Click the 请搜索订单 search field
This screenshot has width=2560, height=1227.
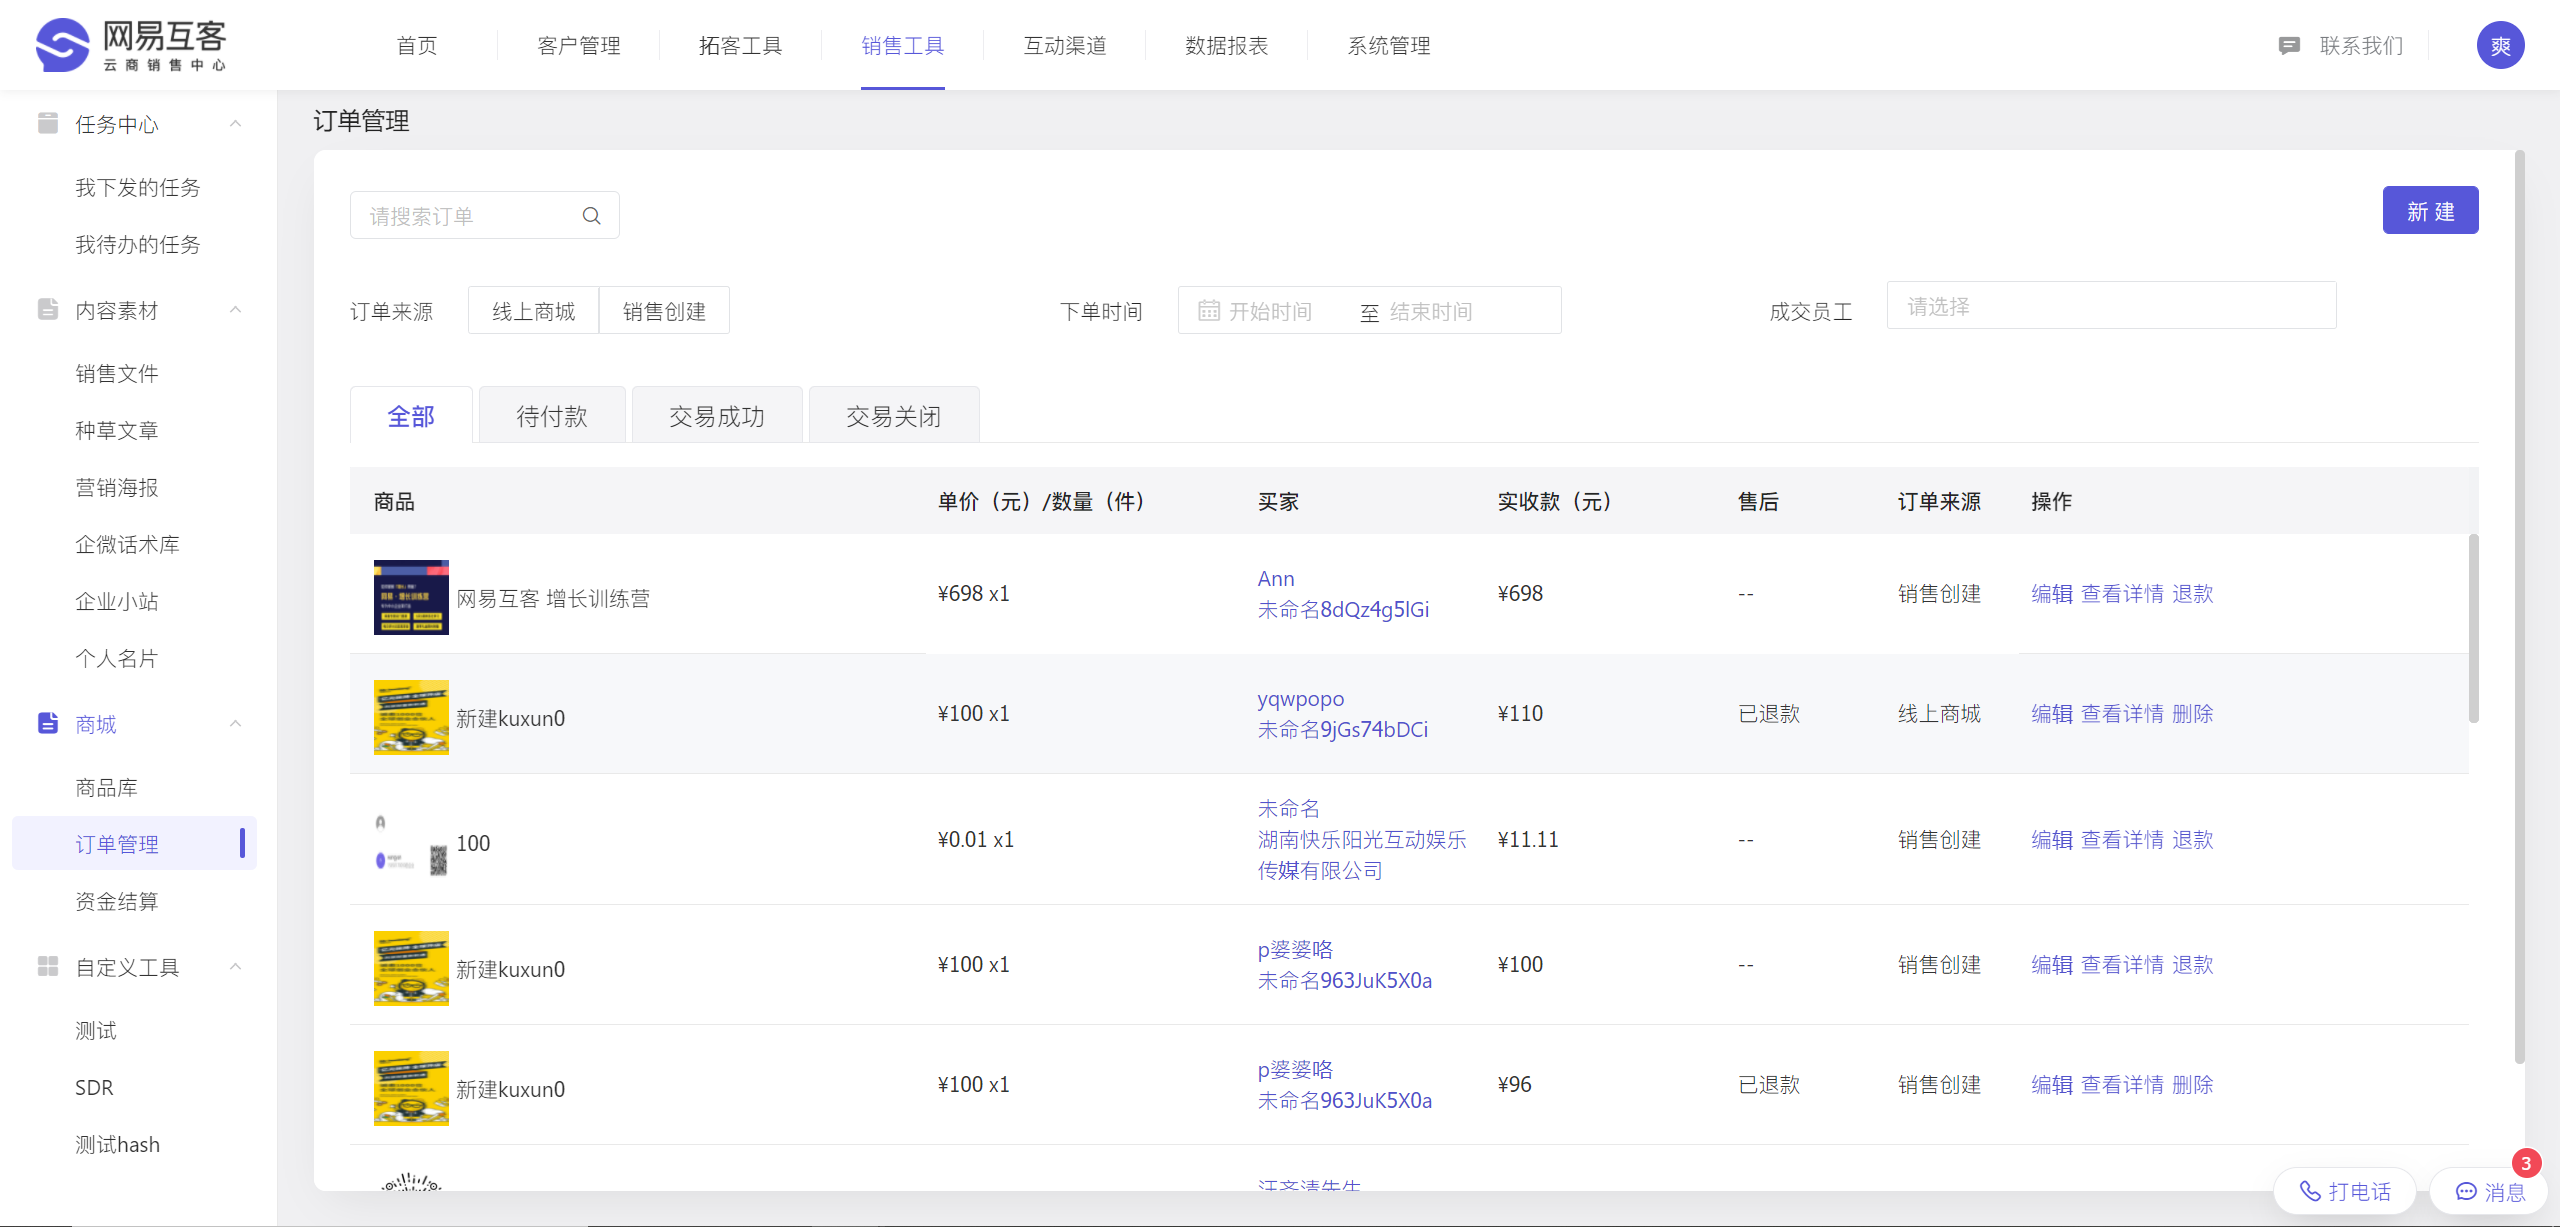485,215
